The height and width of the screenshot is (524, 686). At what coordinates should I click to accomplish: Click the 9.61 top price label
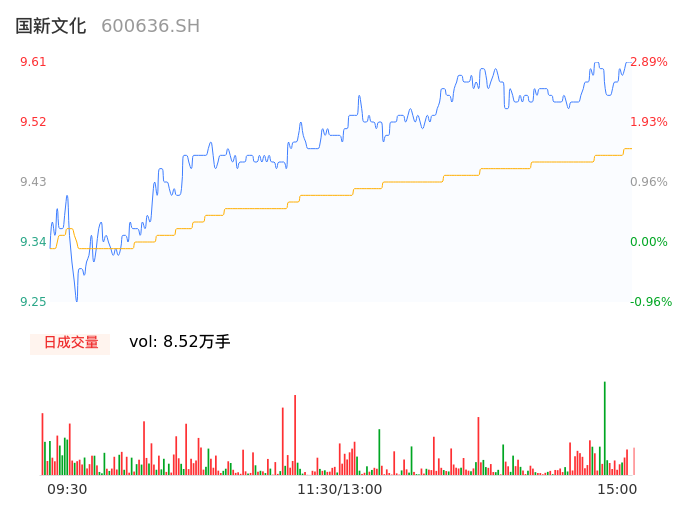coord(33,62)
